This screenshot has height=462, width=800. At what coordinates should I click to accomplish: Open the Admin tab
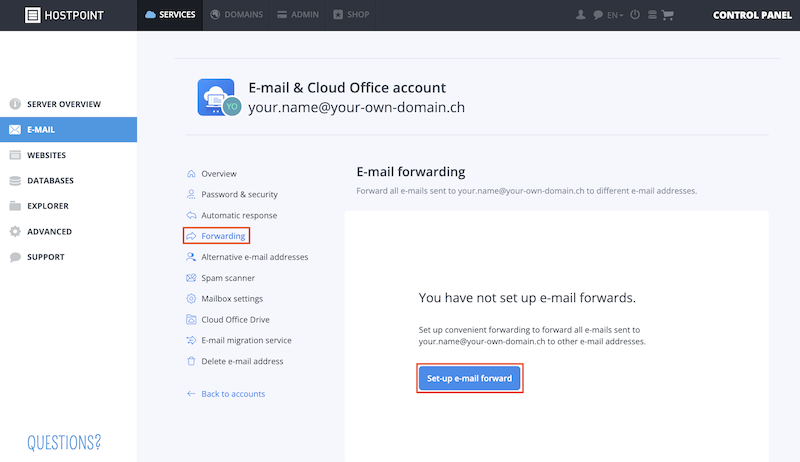pos(298,15)
